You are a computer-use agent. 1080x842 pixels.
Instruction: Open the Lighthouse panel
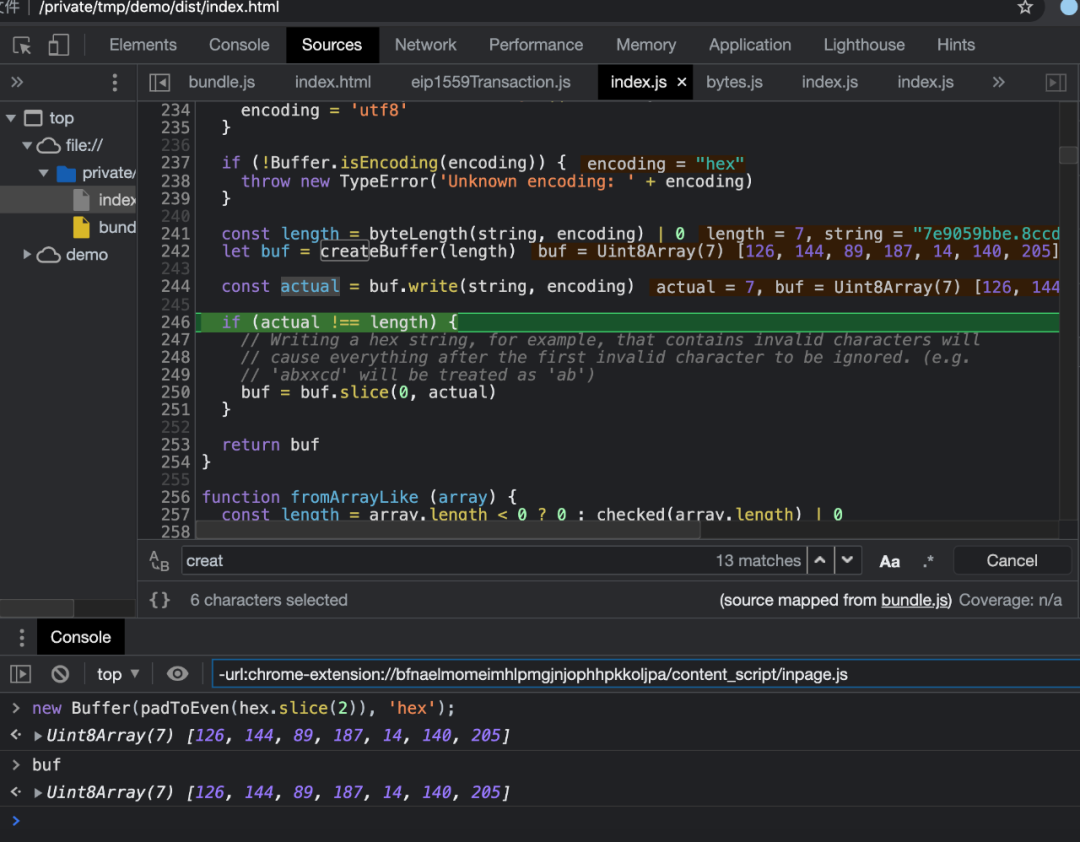(864, 45)
